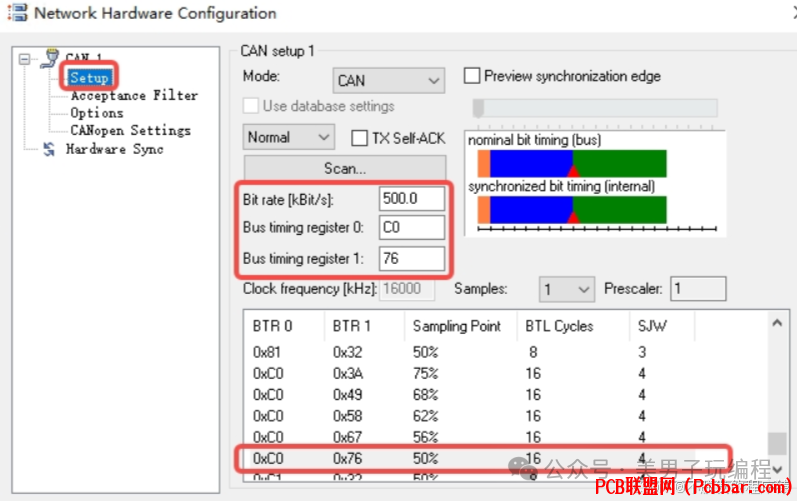Click the 68% sampling point cell
797x501 pixels.
pyautogui.click(x=425, y=395)
